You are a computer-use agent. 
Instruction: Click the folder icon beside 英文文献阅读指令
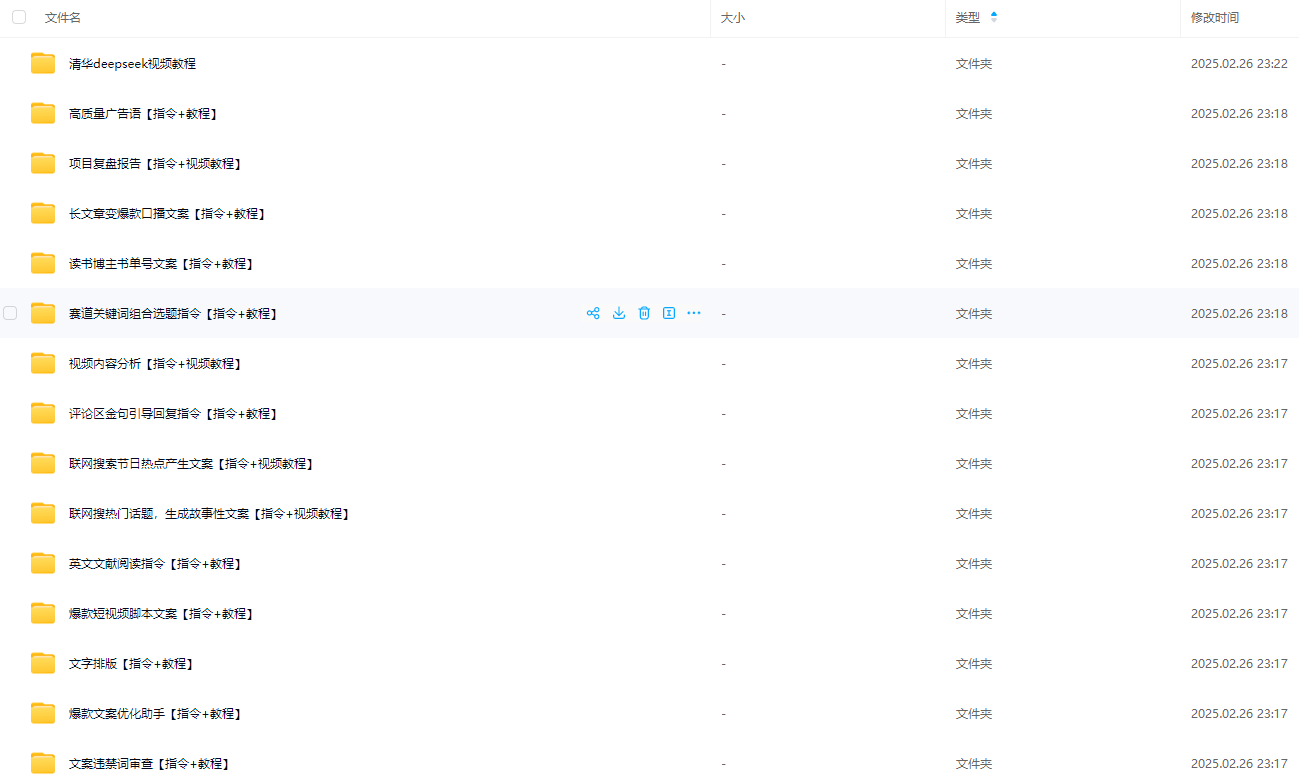pyautogui.click(x=43, y=563)
